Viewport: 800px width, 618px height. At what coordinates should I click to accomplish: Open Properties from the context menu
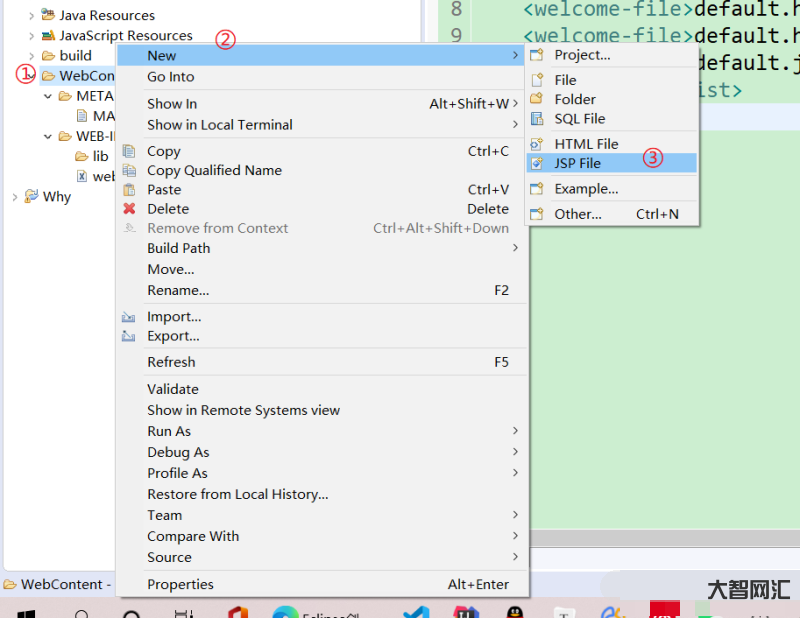pos(180,584)
